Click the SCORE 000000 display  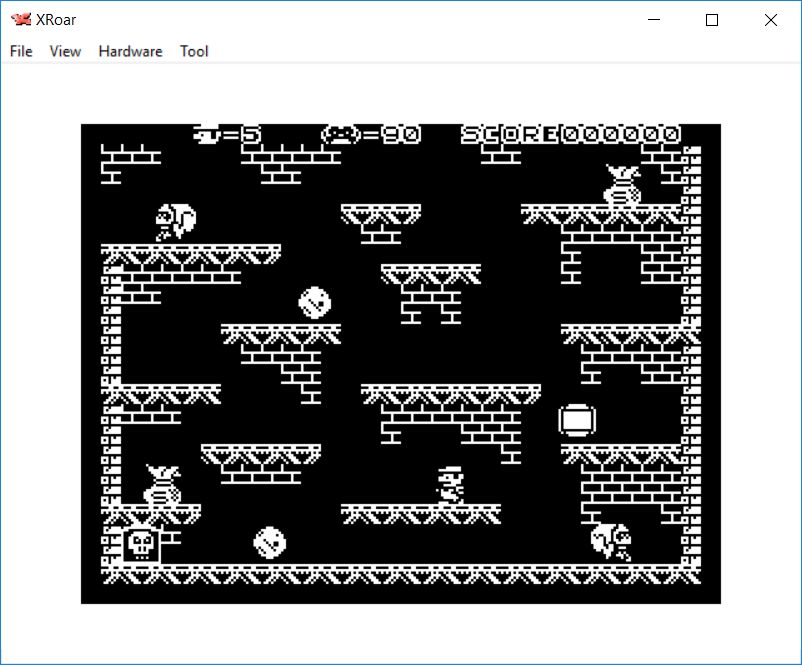pyautogui.click(x=570, y=134)
